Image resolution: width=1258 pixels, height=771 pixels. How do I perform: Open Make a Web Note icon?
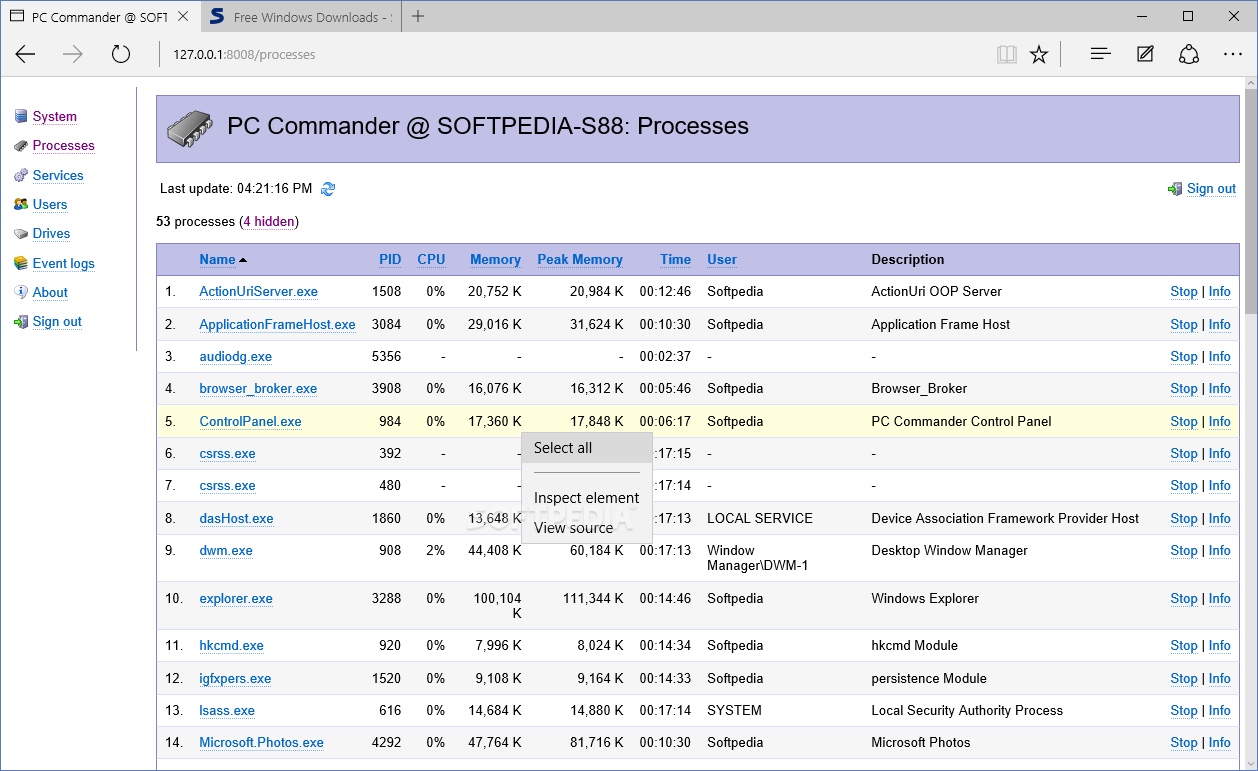[1145, 54]
